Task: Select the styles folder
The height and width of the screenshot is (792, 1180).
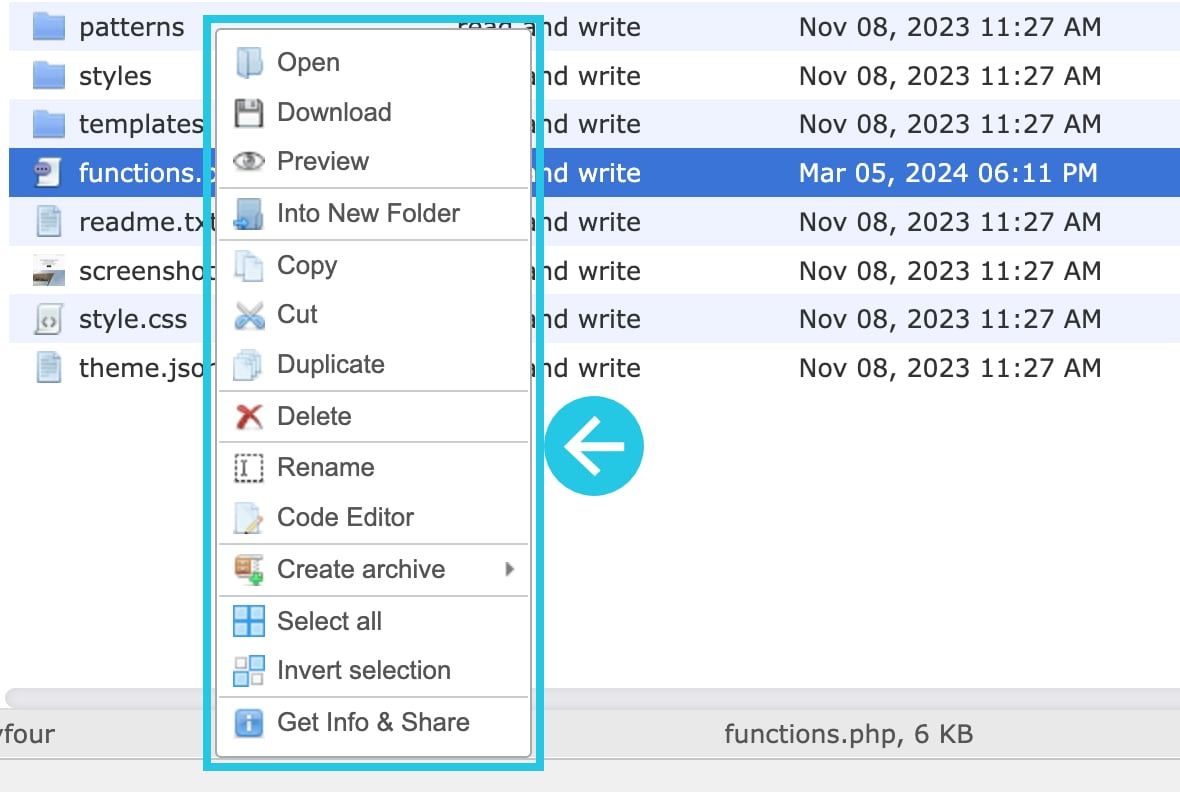Action: [106, 76]
